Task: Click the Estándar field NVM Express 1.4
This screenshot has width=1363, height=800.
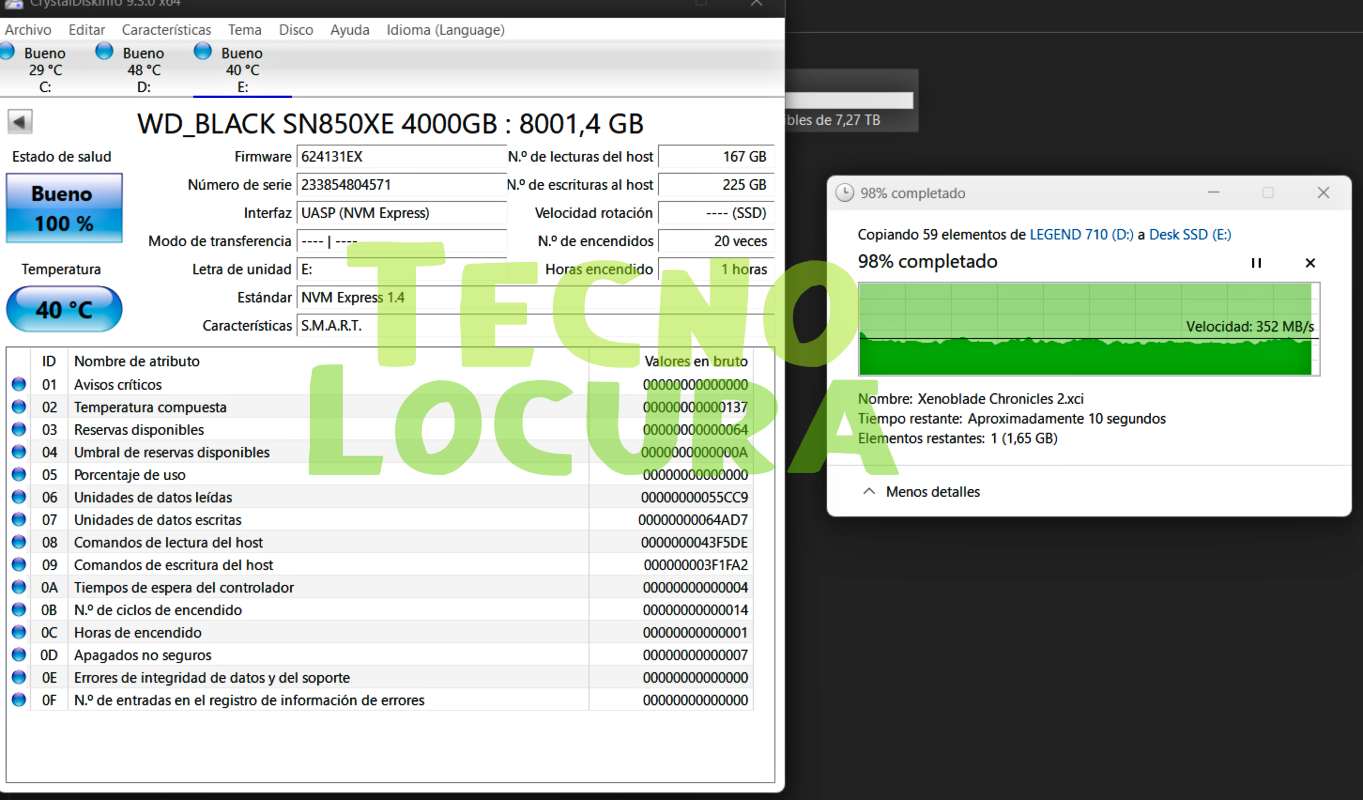Action: coord(535,297)
